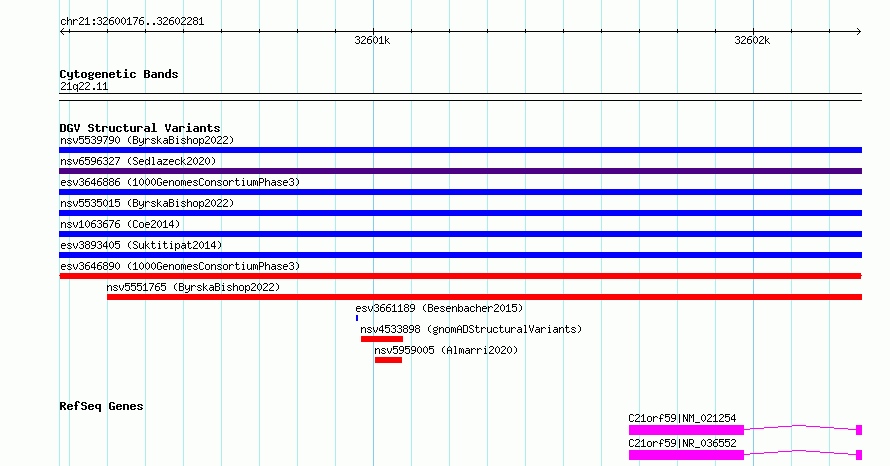Select the purple bar for nsv6596327

coord(460,171)
